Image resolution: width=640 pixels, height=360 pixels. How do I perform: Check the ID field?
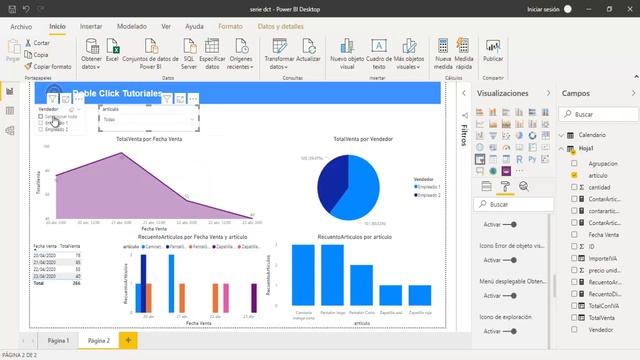point(574,247)
